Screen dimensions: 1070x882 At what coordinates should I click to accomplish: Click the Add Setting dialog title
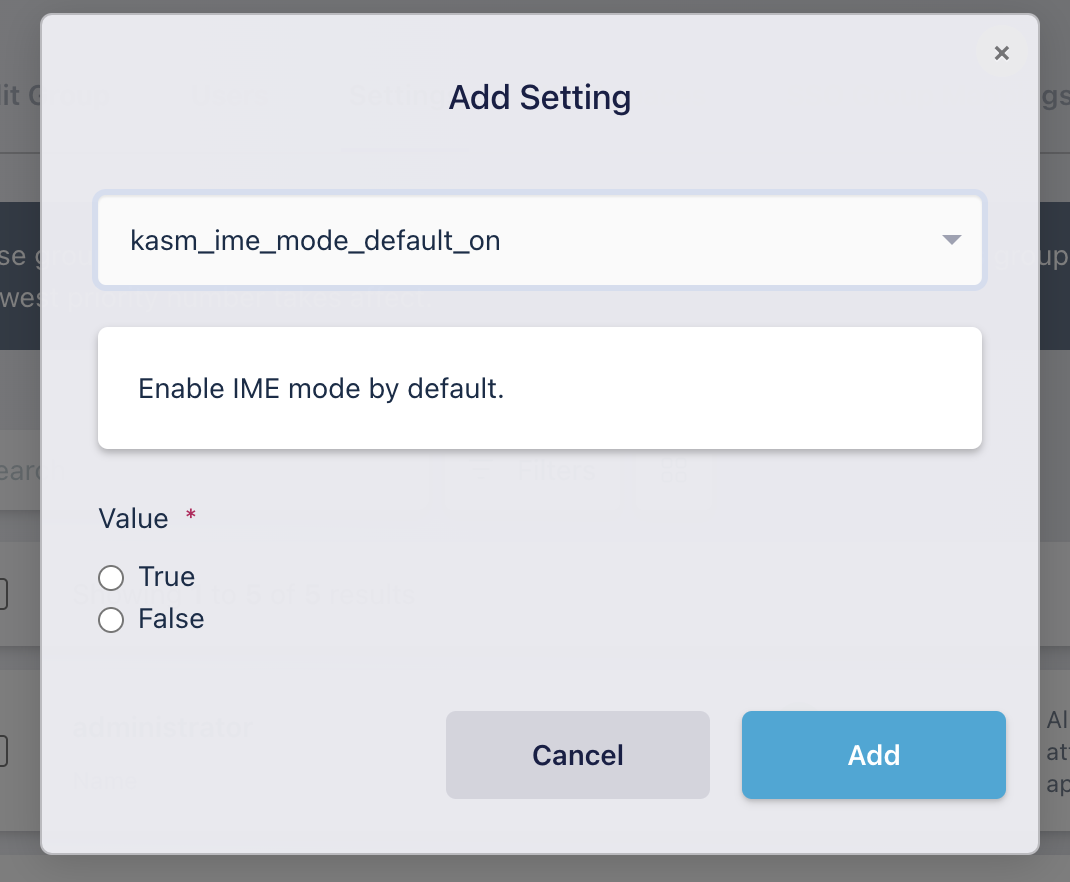coord(539,97)
